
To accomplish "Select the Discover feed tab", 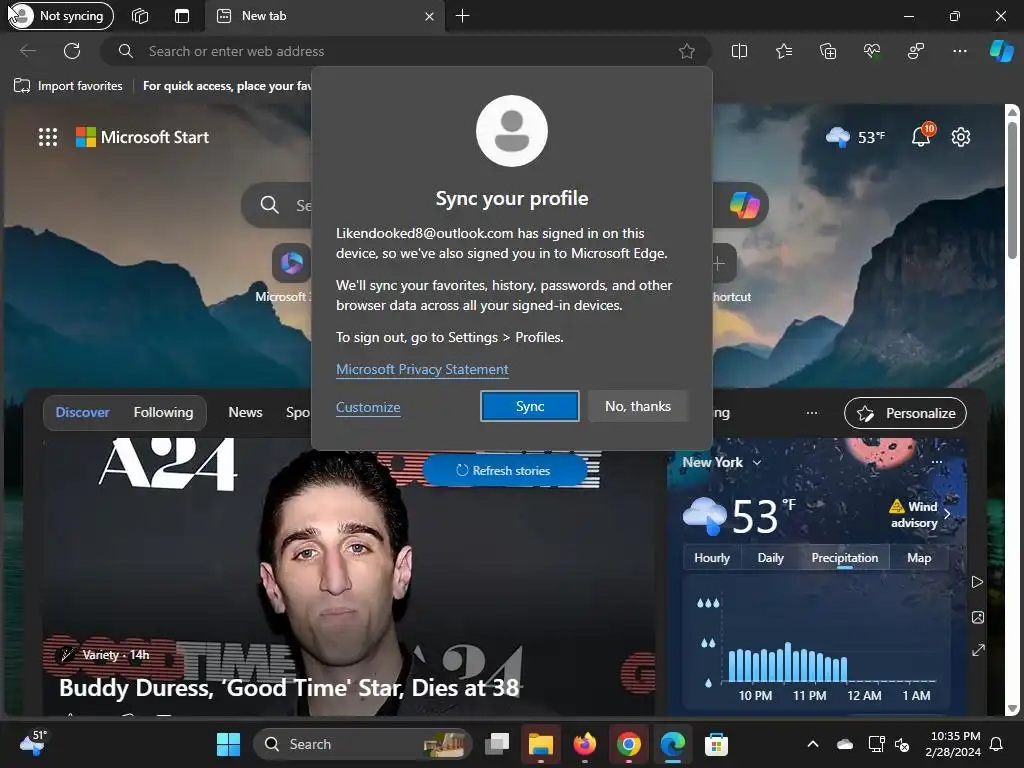I will pos(82,412).
